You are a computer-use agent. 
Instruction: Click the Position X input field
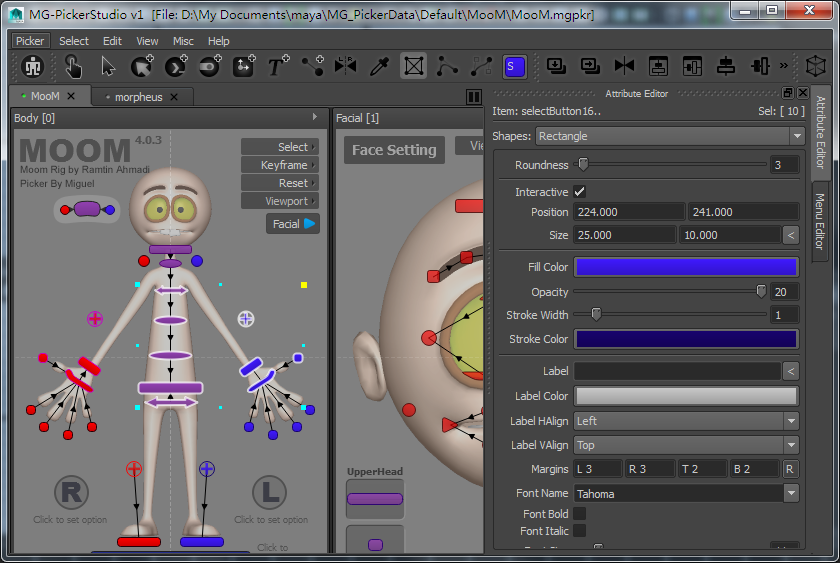628,212
